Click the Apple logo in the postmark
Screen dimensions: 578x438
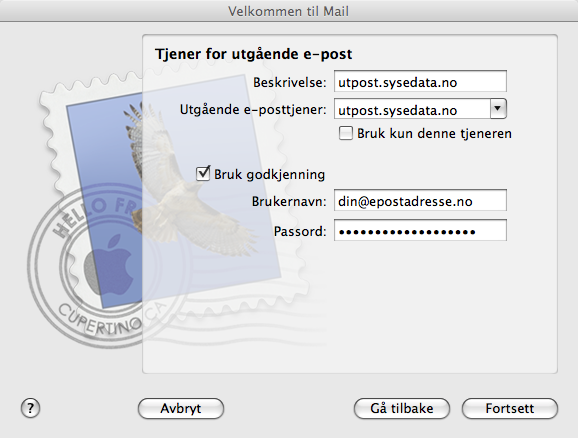pos(109,265)
